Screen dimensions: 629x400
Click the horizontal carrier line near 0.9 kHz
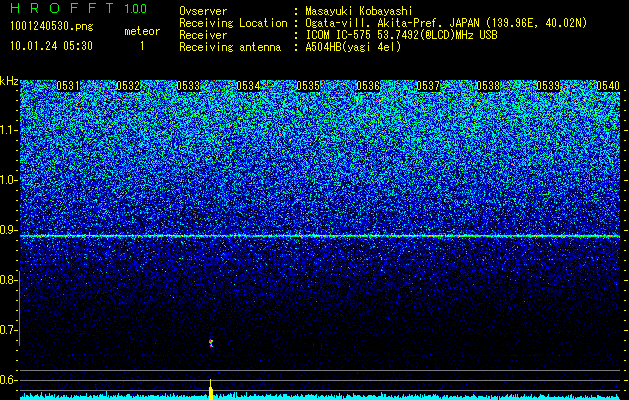(320, 236)
